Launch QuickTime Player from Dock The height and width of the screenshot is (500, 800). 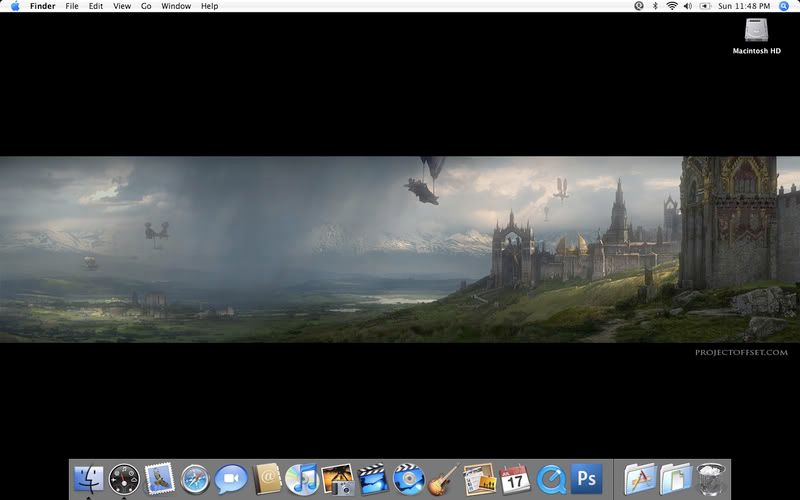(x=551, y=480)
